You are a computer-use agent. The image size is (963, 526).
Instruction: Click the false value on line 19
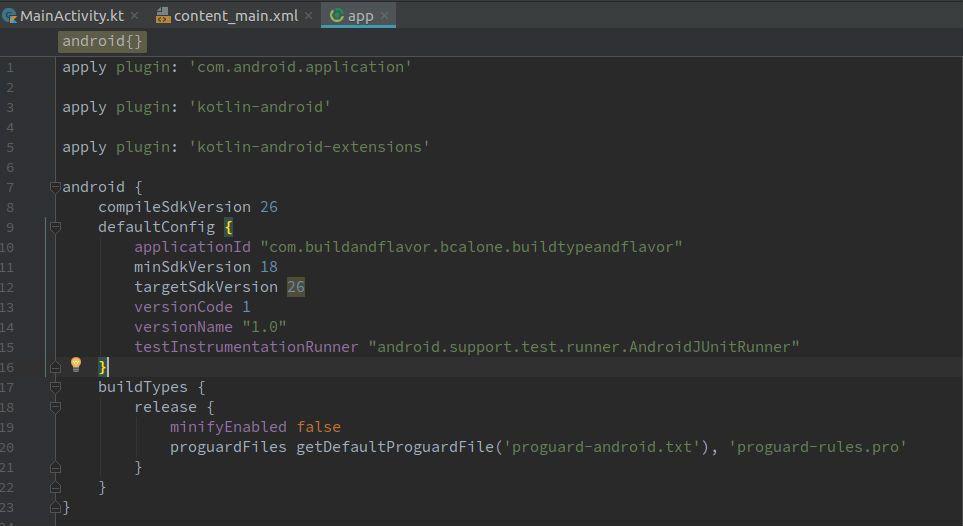[x=319, y=426]
